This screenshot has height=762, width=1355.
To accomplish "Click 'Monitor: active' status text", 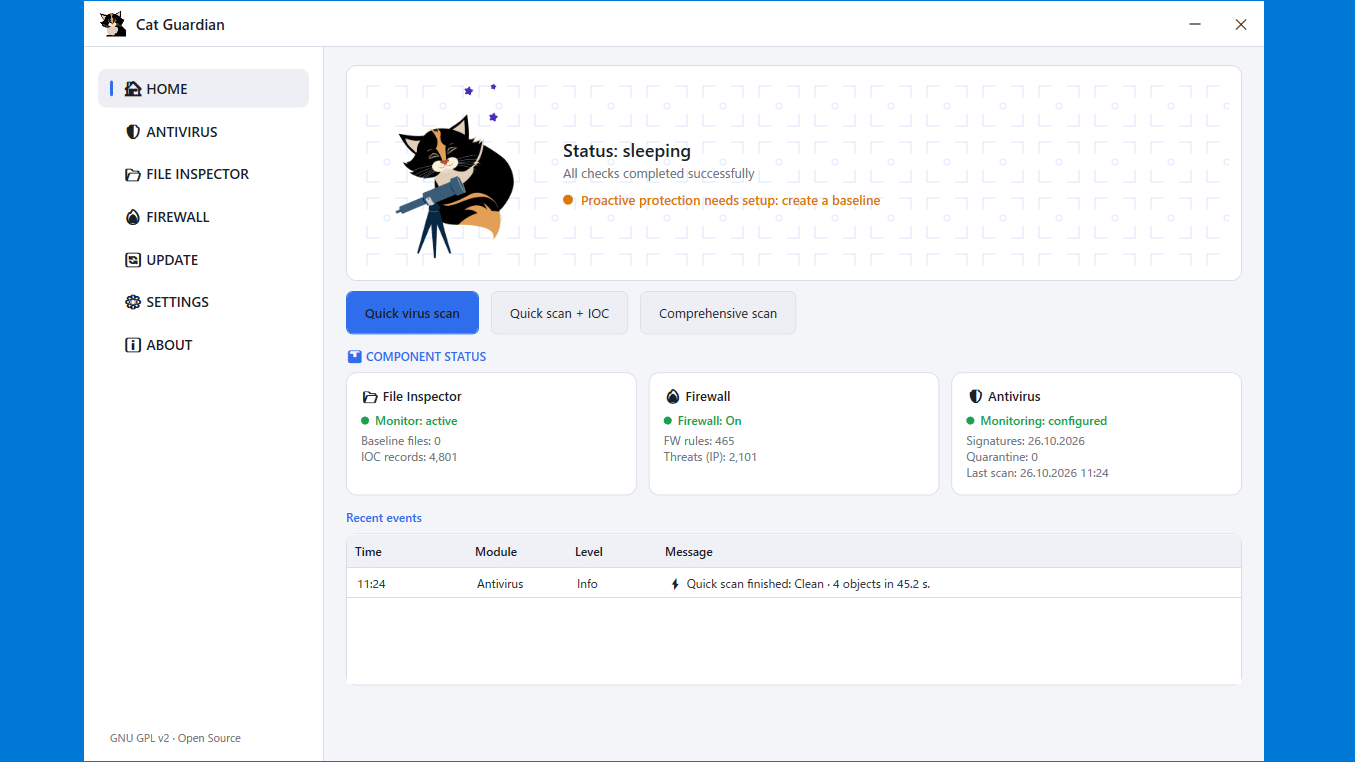I will tap(416, 421).
